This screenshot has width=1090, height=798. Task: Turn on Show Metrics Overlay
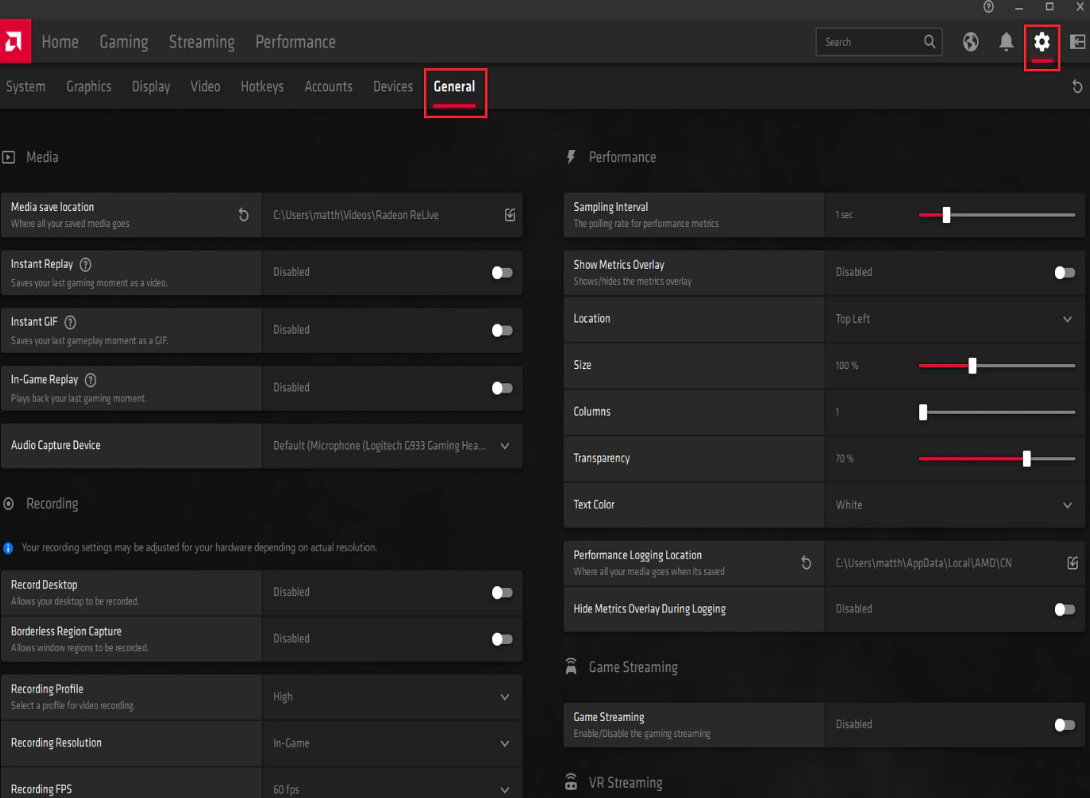click(1064, 272)
